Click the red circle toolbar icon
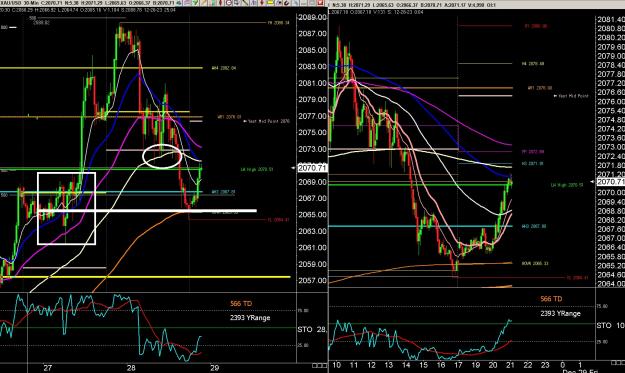Image resolution: width=625 pixels, height=373 pixels. [229, 2]
